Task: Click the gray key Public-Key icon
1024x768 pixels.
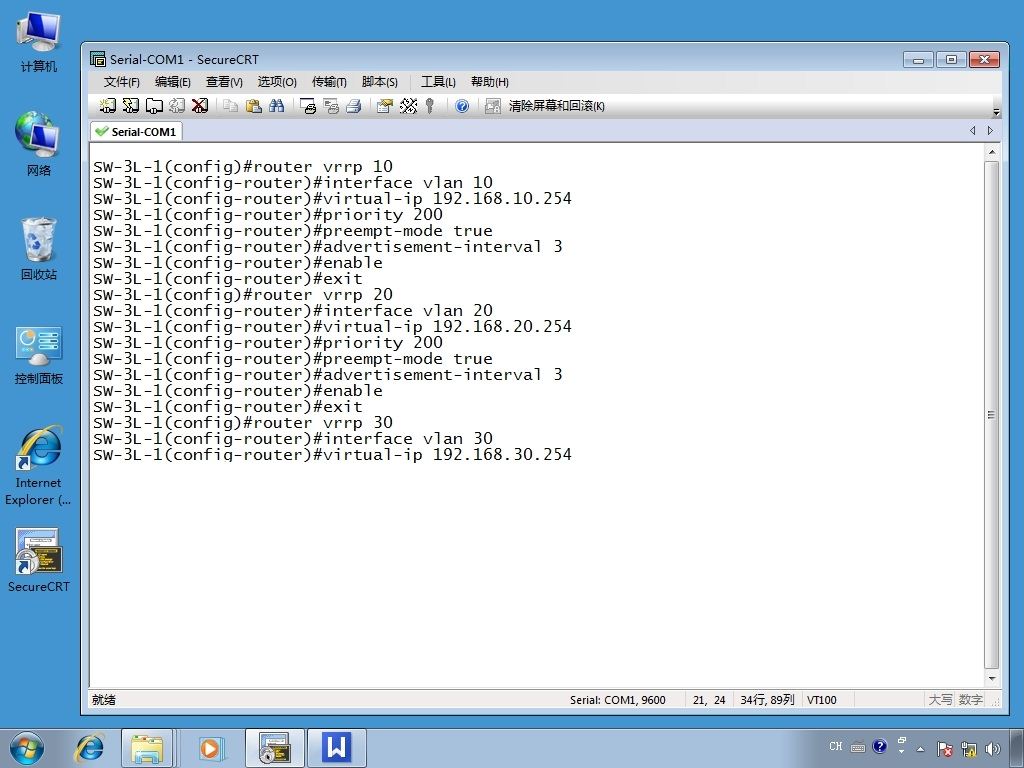Action: point(430,106)
